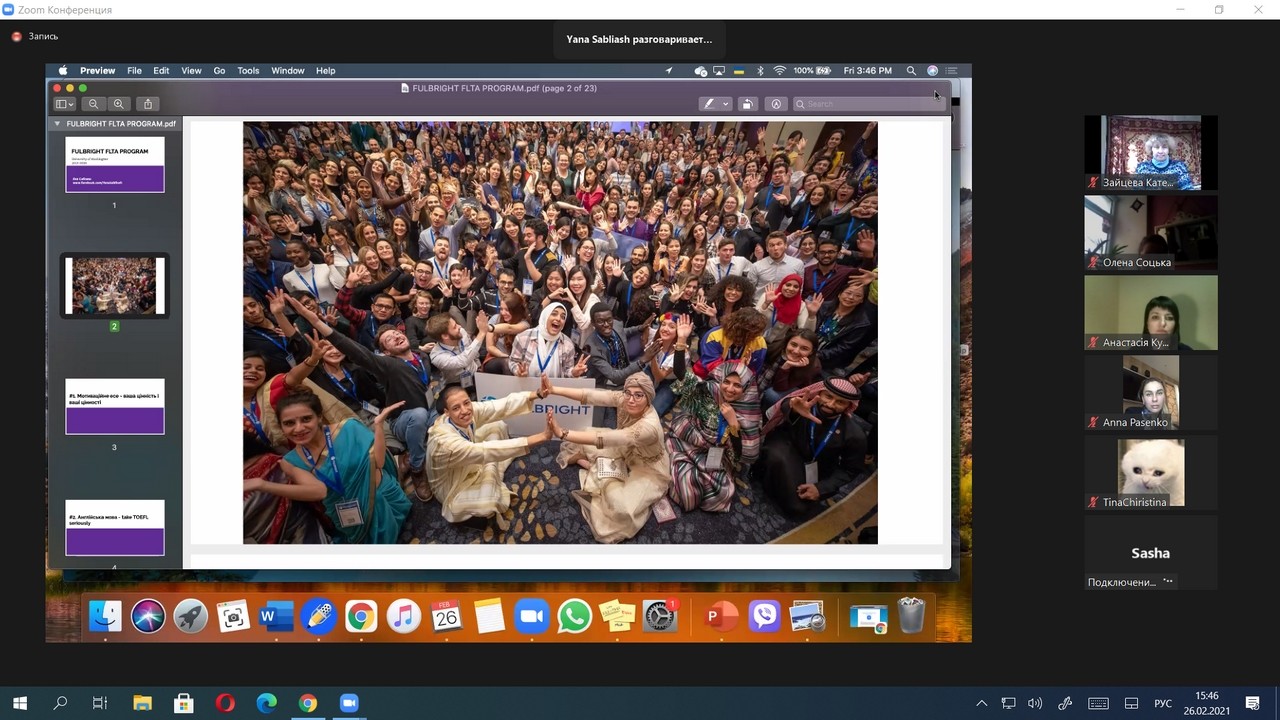The height and width of the screenshot is (720, 1280).
Task: Click the zoom out magnifier in Preview toolbar
Action: [x=93, y=104]
